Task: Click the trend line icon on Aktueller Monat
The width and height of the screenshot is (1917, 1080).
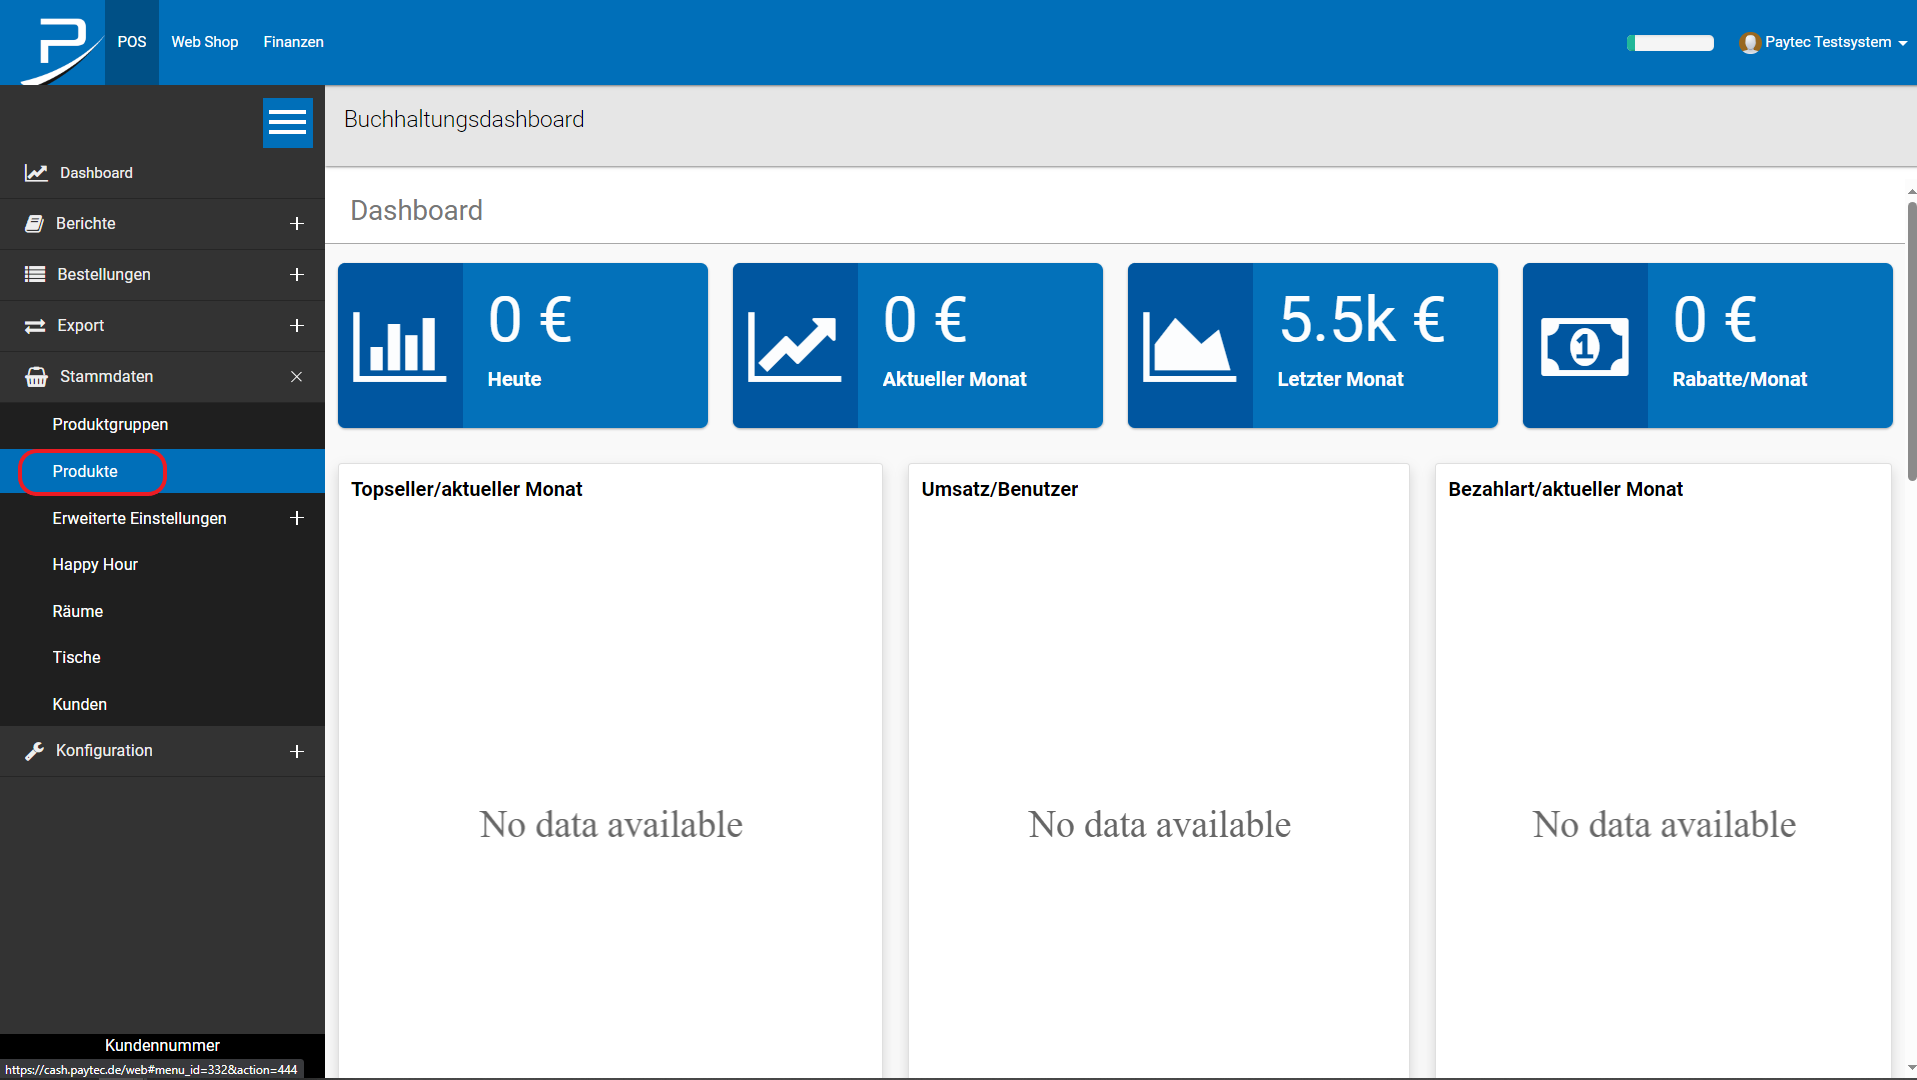Action: click(x=794, y=346)
